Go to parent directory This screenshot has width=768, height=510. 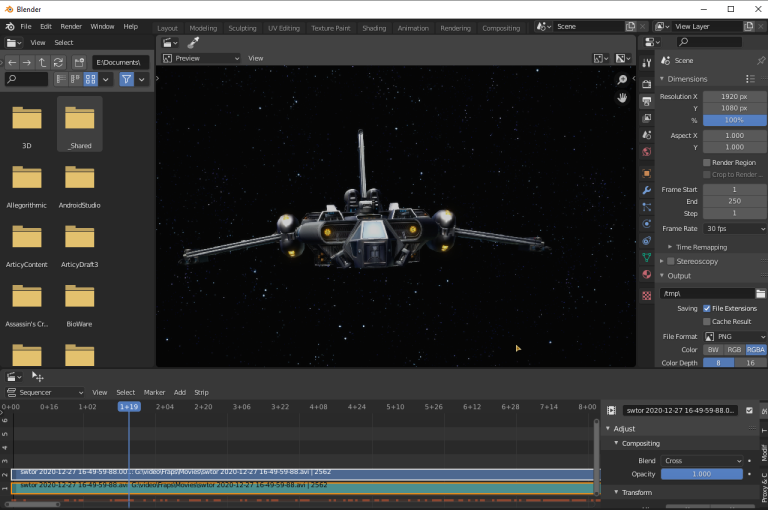click(x=43, y=62)
